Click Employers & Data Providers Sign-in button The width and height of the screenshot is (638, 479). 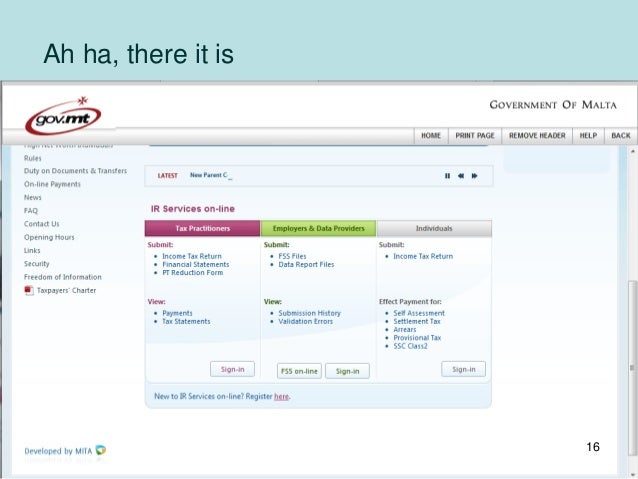tap(347, 371)
